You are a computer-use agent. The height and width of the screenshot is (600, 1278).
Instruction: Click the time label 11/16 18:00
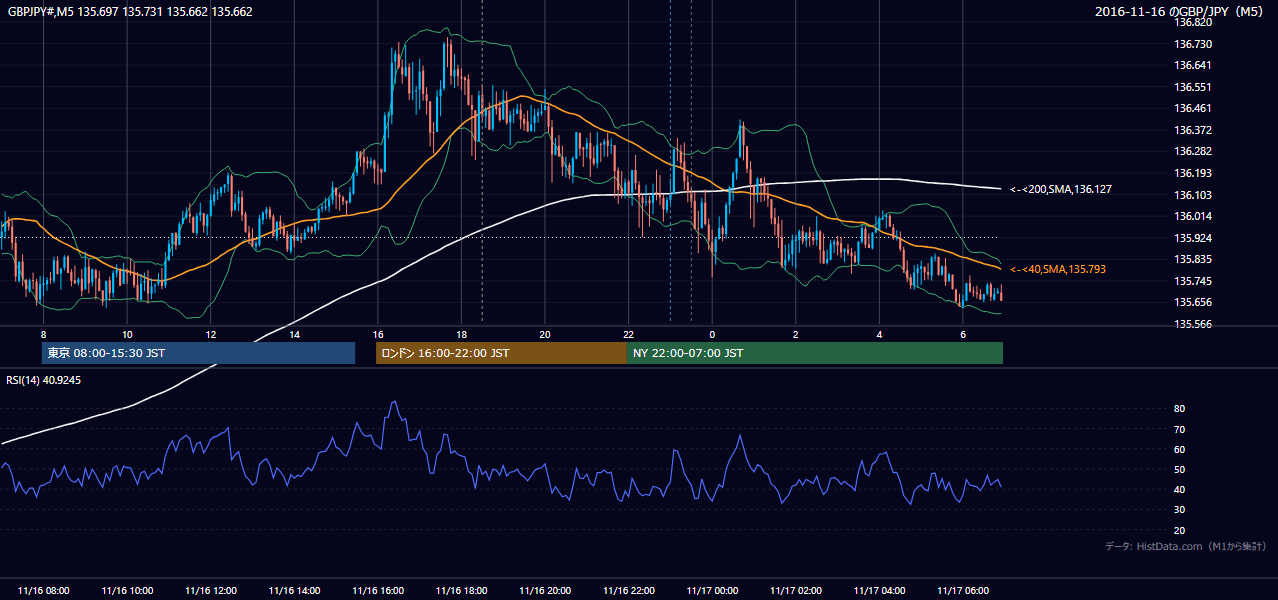click(x=461, y=591)
